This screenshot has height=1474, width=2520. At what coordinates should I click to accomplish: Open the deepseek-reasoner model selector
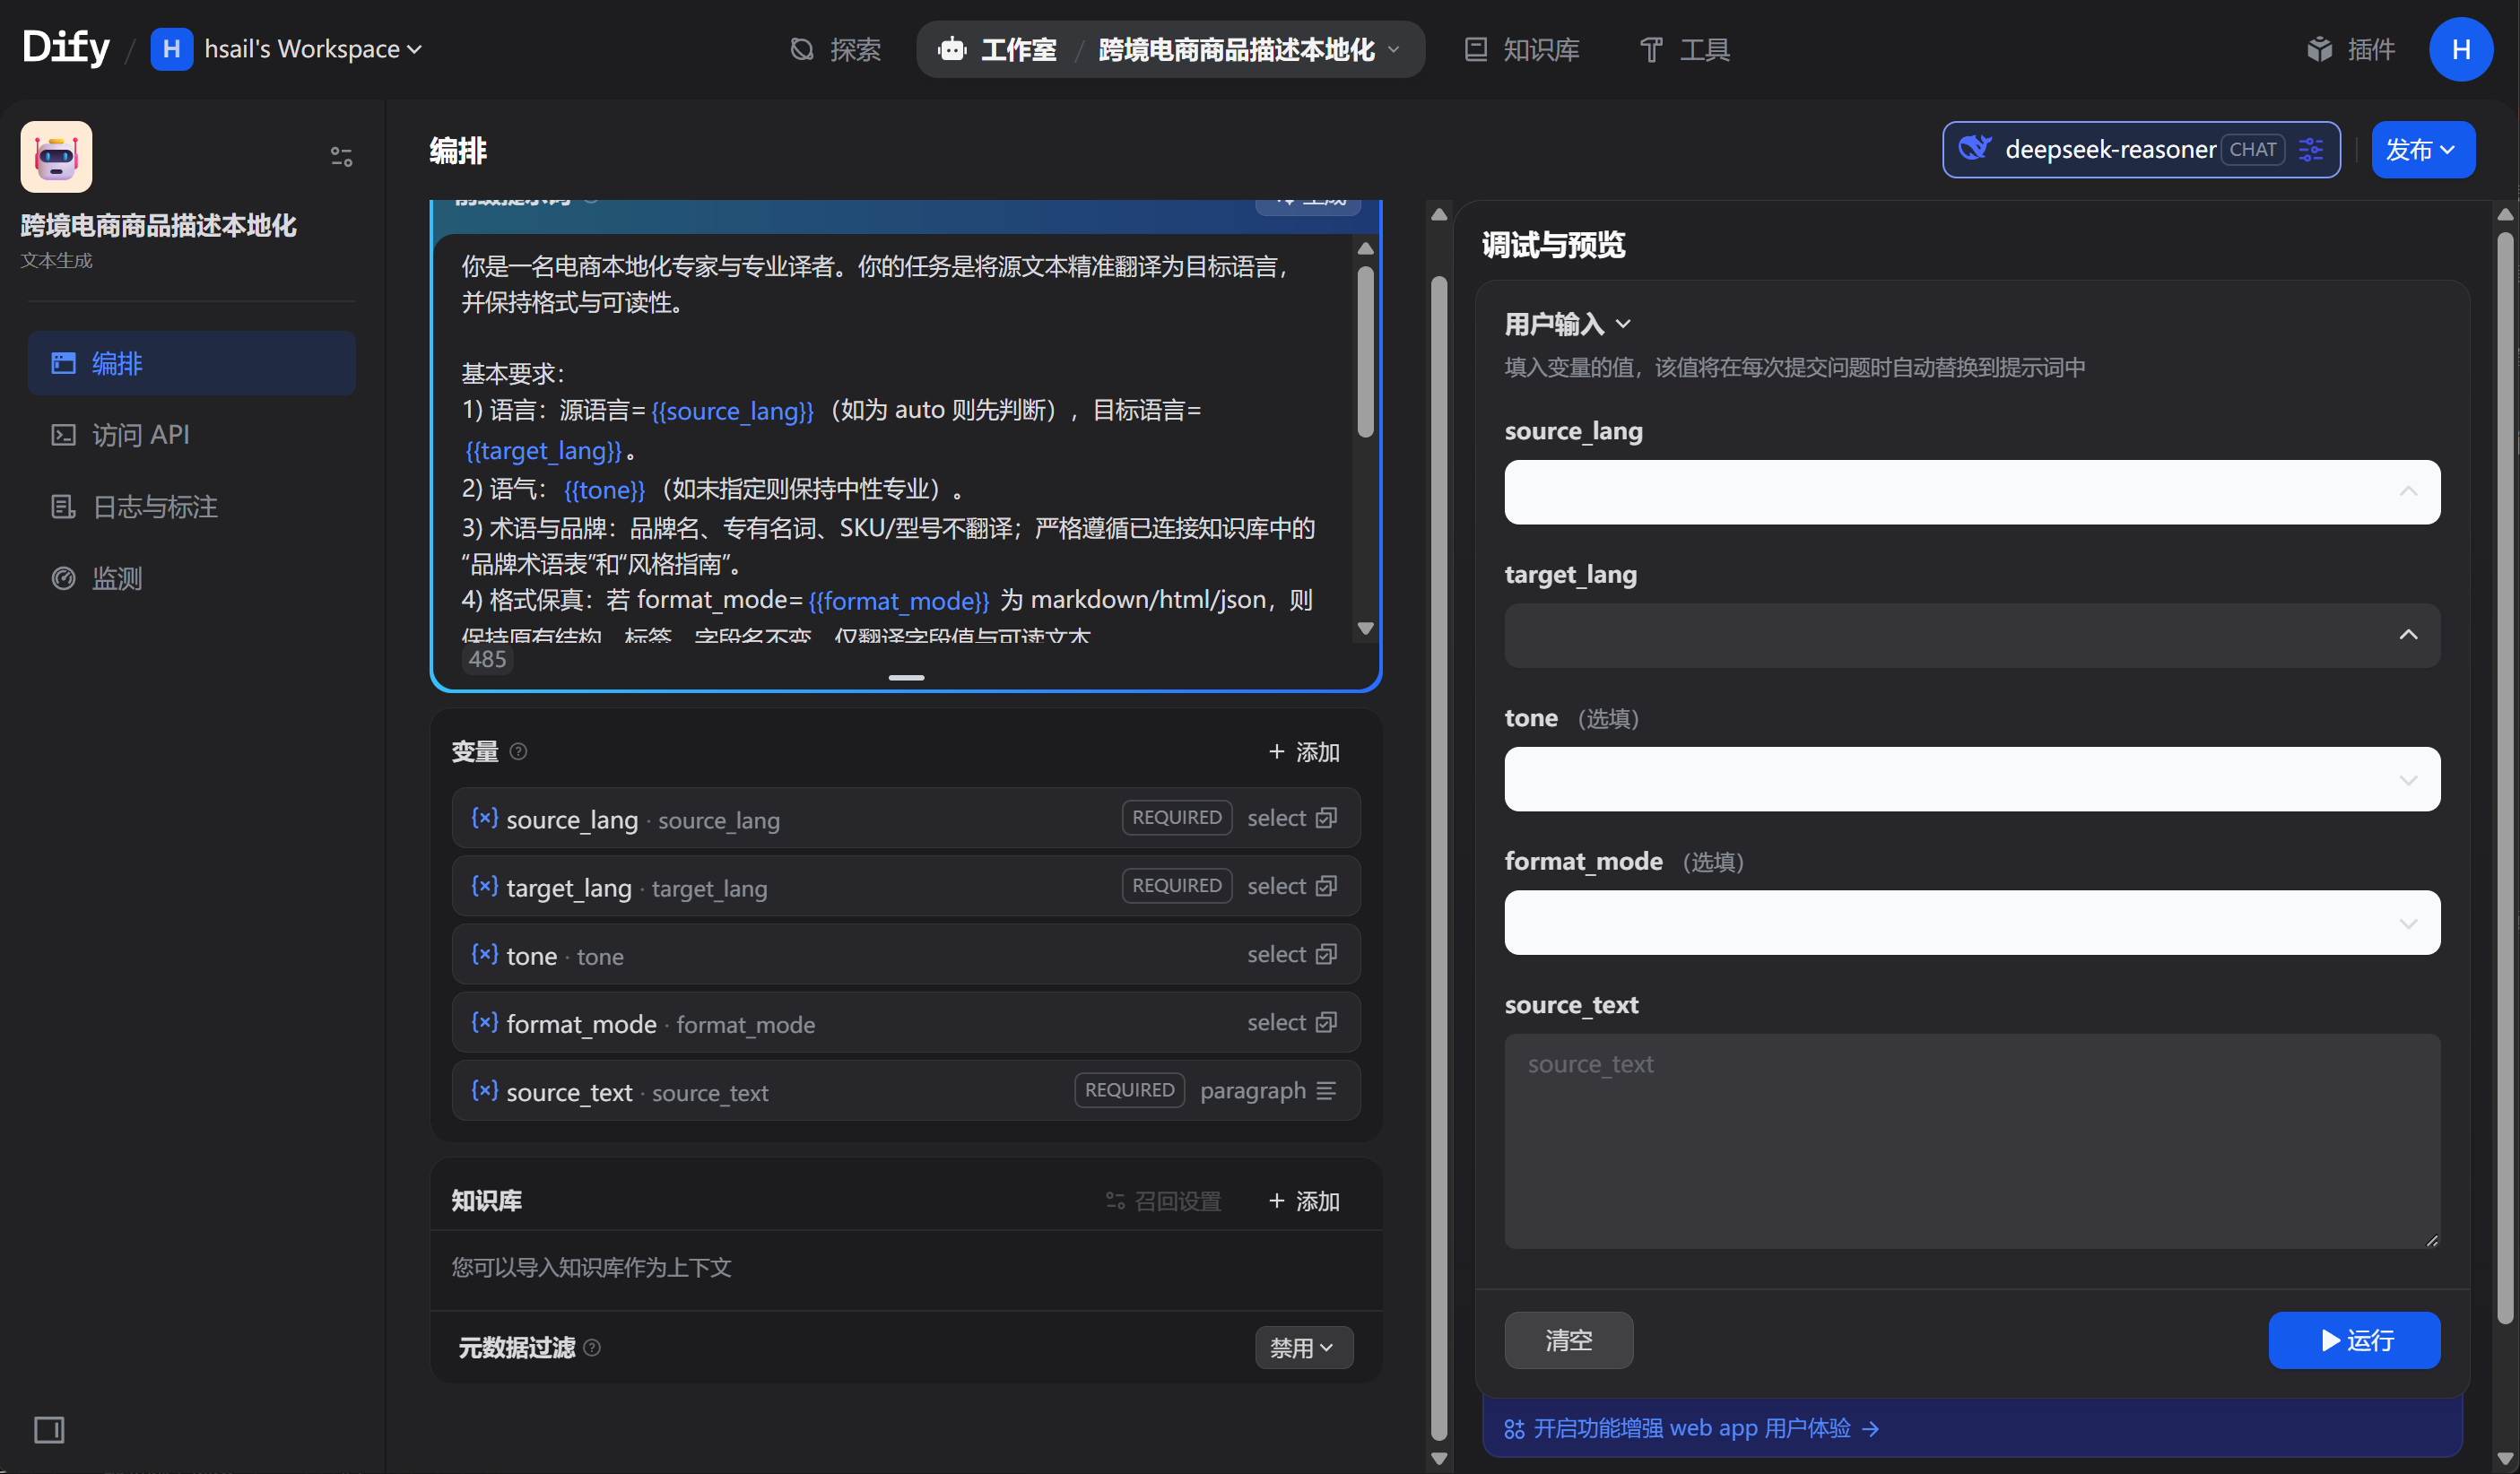[2141, 150]
